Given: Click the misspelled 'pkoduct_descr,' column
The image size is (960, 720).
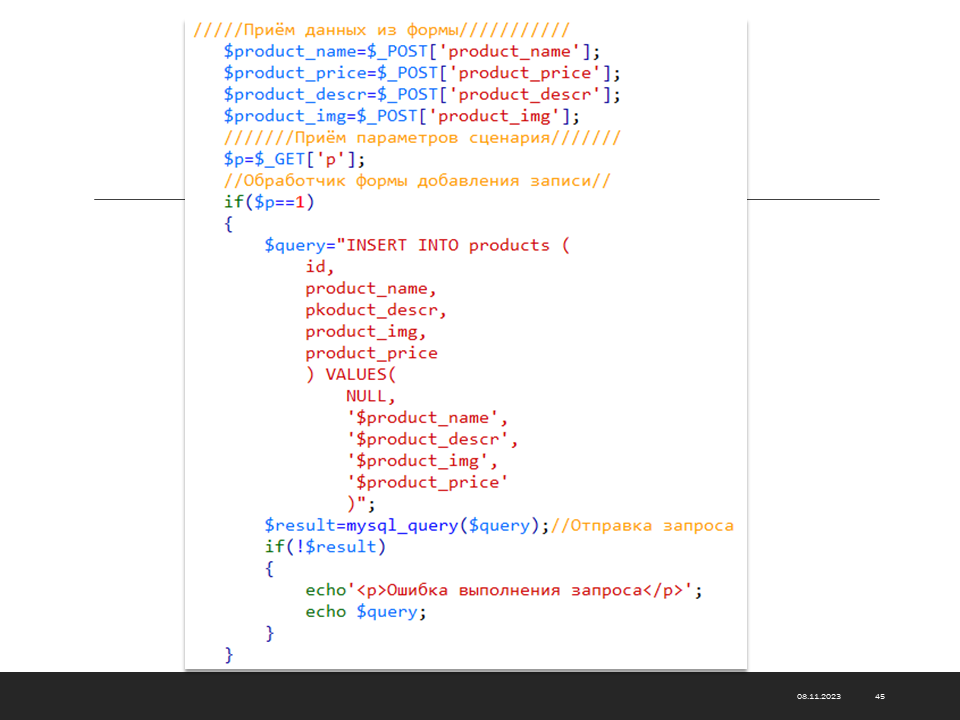Looking at the screenshot, I should [376, 310].
